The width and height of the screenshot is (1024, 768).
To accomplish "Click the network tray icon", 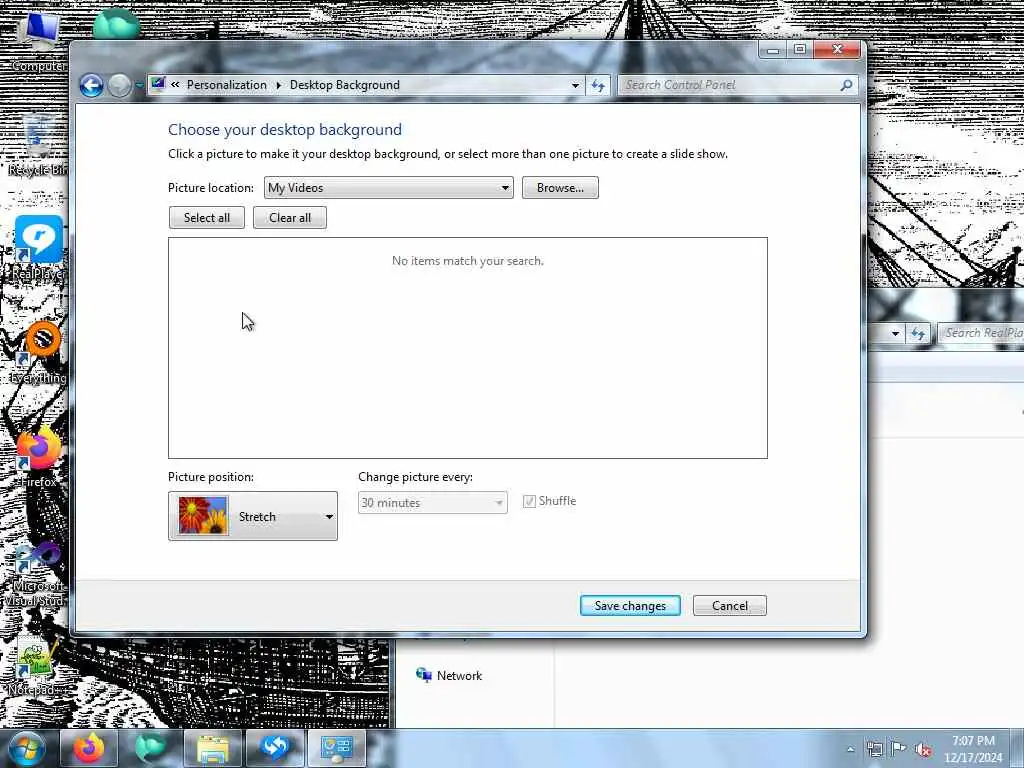I will point(874,749).
